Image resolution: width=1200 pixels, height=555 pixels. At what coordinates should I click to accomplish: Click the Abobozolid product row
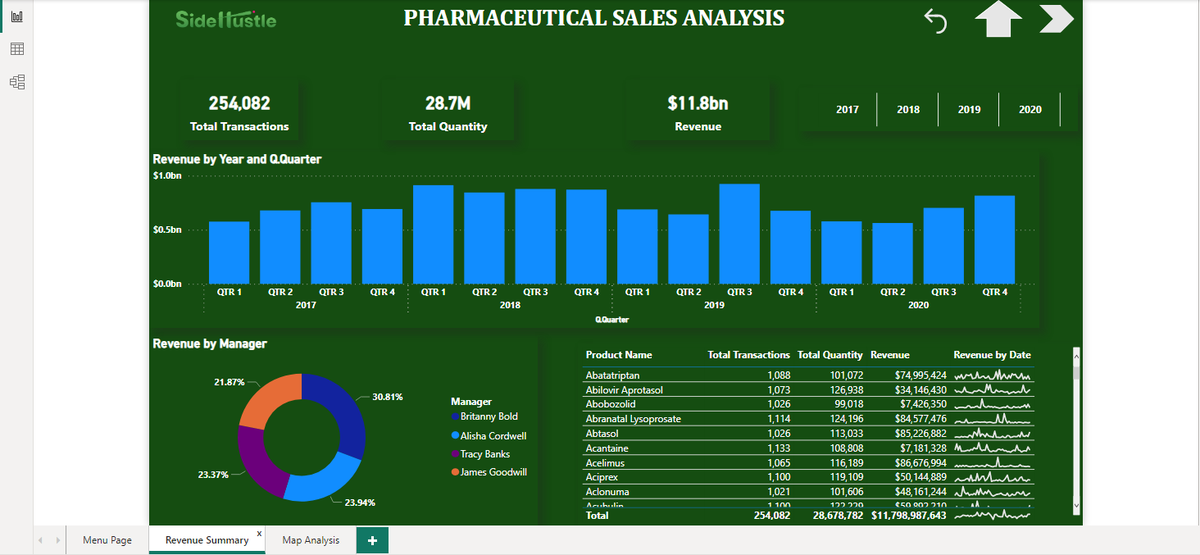coord(810,404)
